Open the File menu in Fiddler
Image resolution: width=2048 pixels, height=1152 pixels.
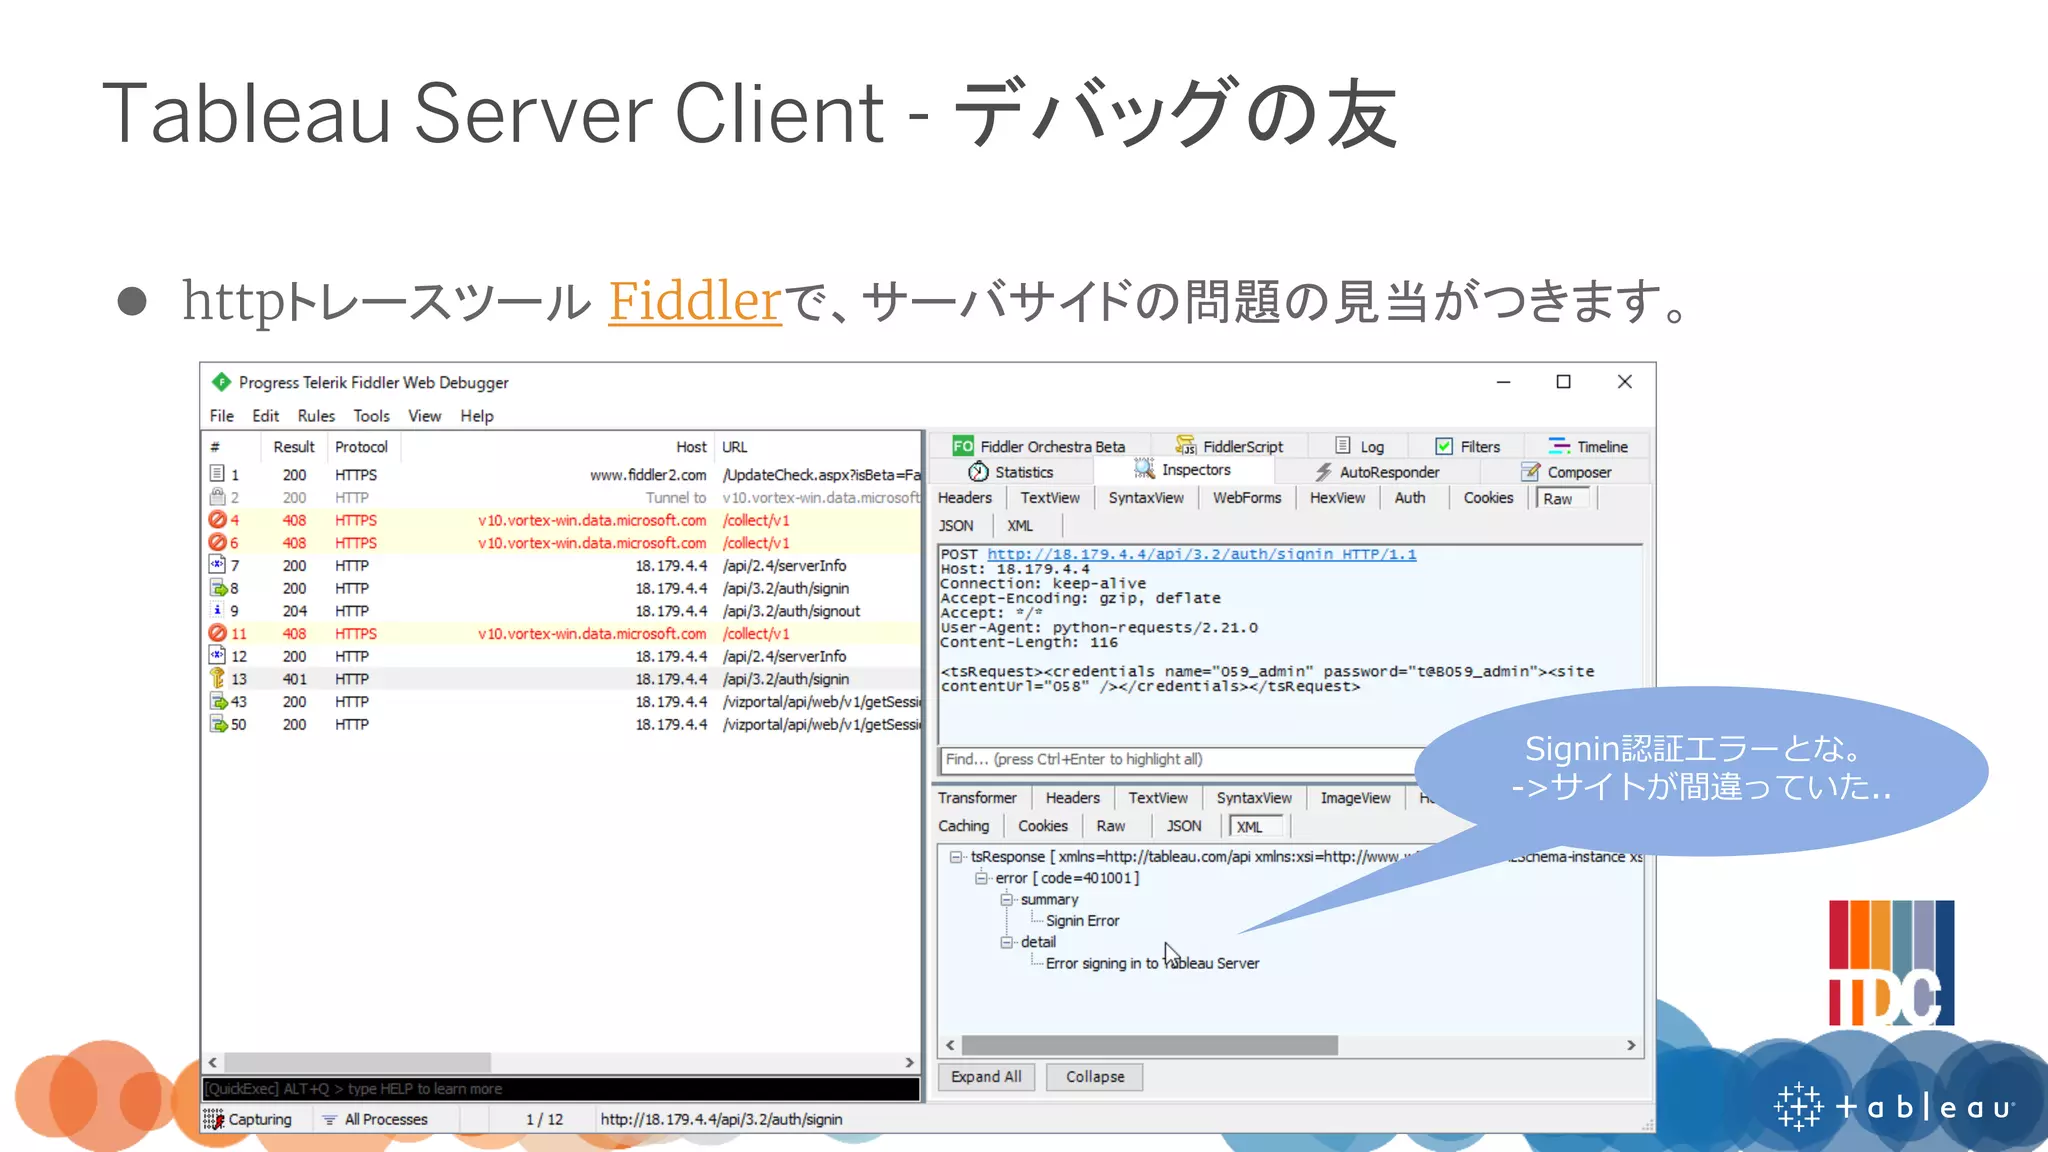coord(221,416)
